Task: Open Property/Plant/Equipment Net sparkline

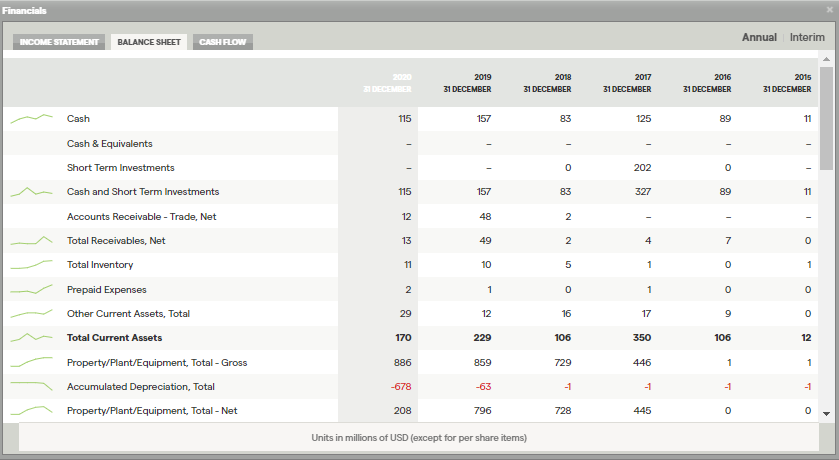Action: (x=32, y=411)
